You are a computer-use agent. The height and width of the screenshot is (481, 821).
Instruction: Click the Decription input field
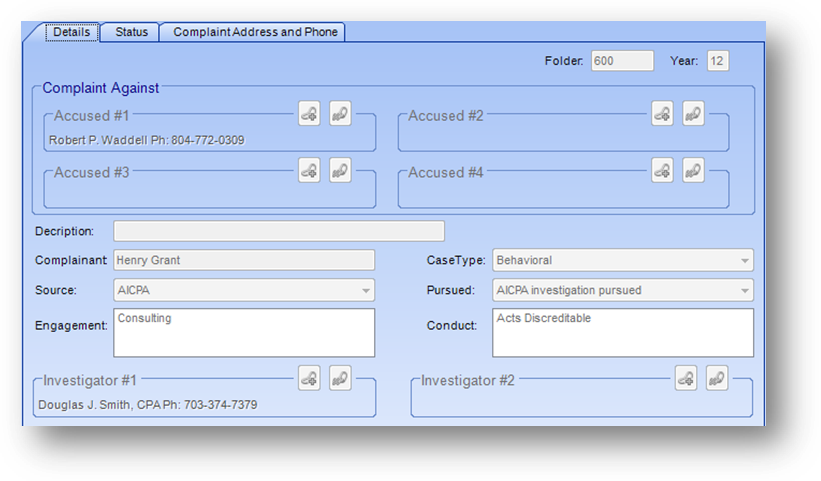tap(279, 231)
